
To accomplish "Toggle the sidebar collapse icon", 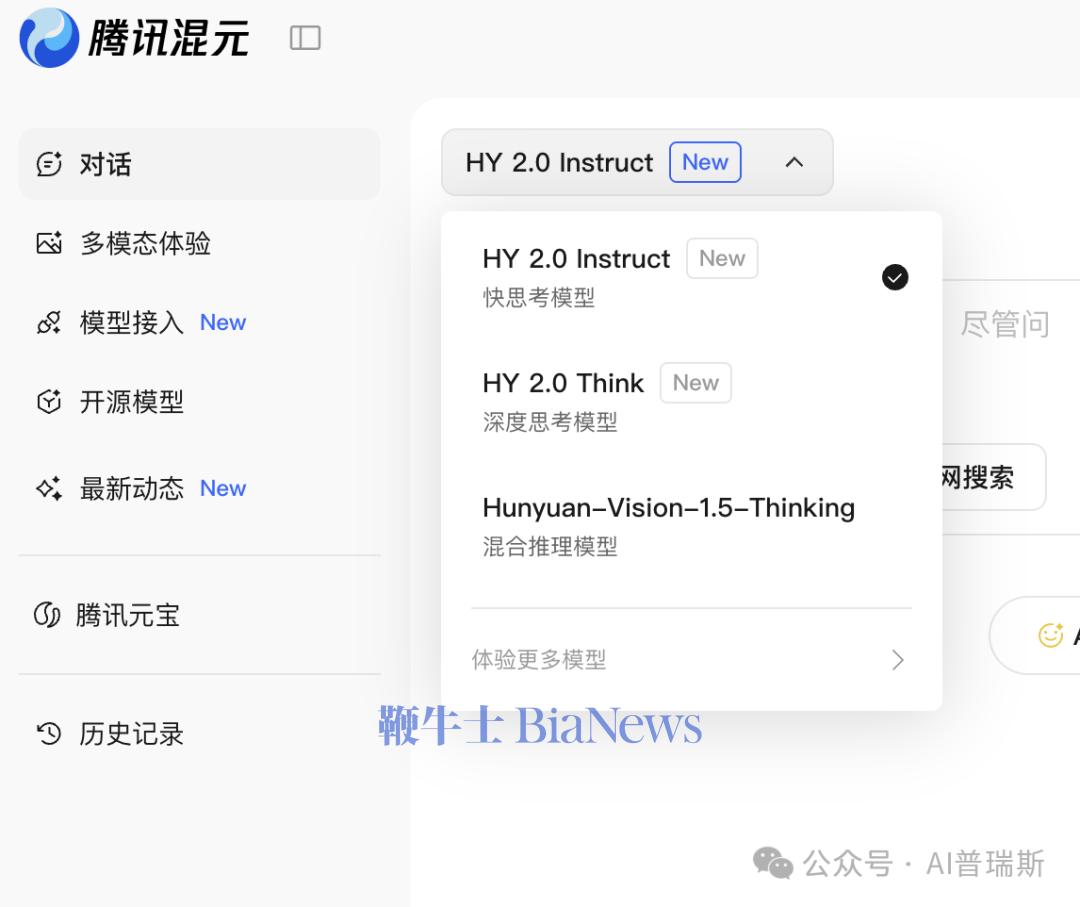I will pos(305,38).
